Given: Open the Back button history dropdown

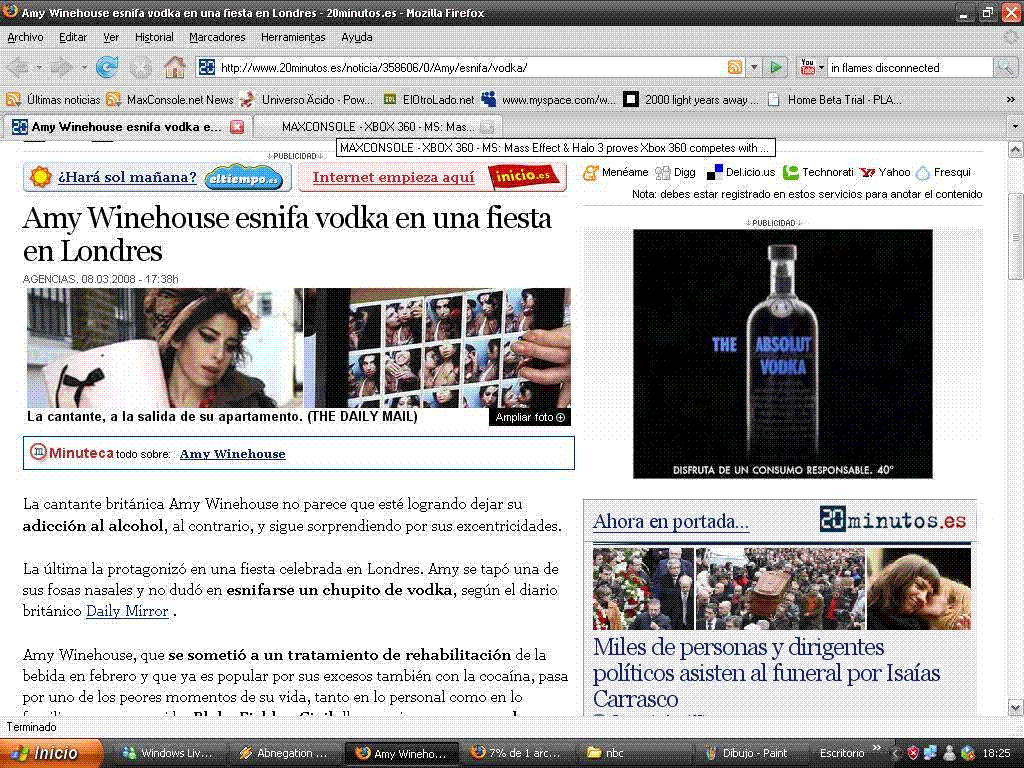Looking at the screenshot, I should pyautogui.click(x=39, y=67).
